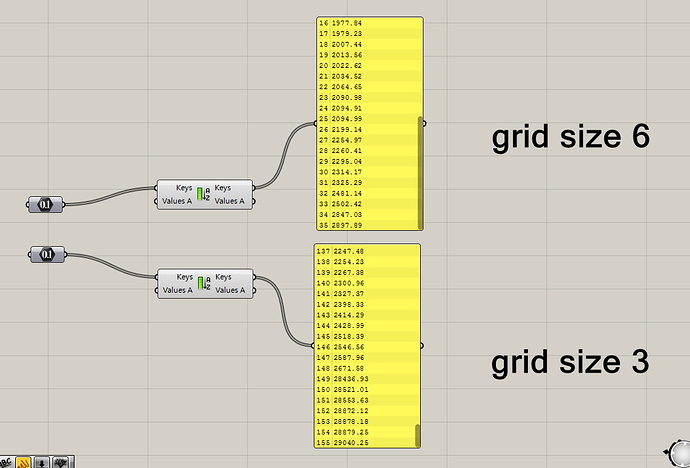
Task: Toggle the yellow profiler widget icon
Action: (x=23, y=463)
